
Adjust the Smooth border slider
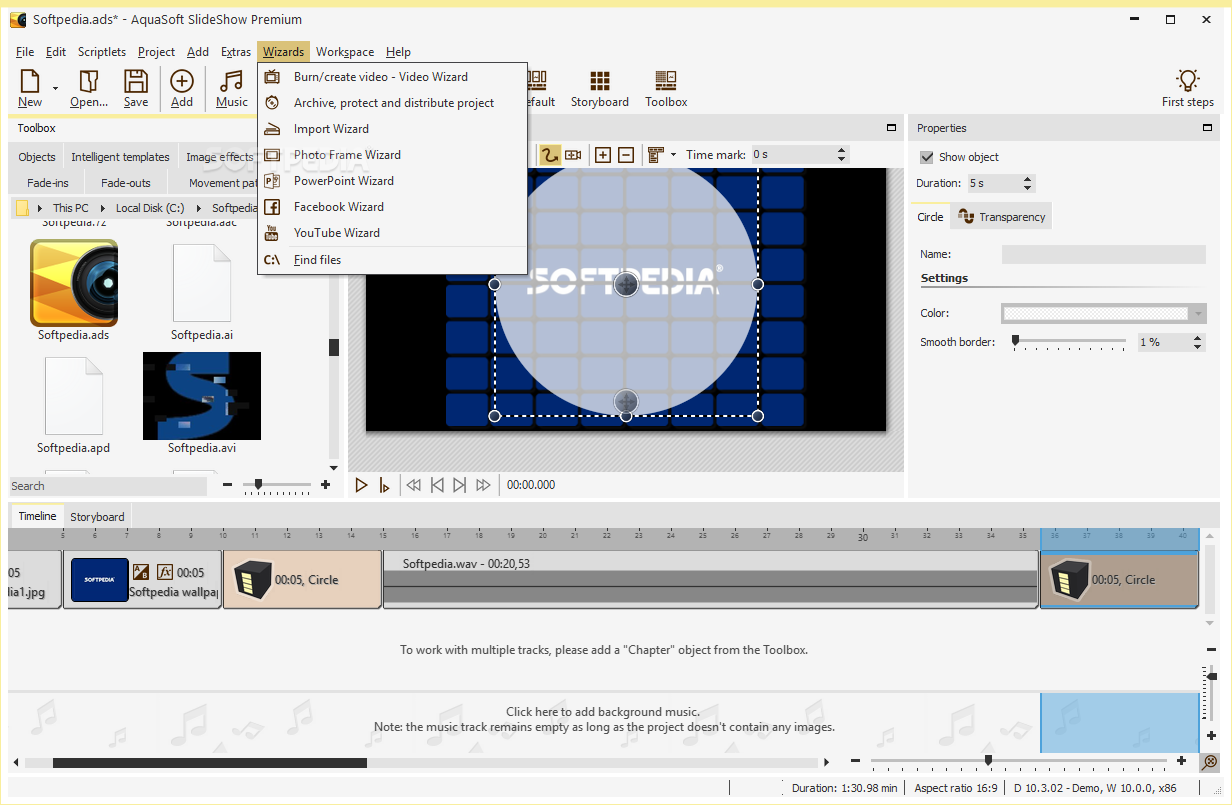1015,341
